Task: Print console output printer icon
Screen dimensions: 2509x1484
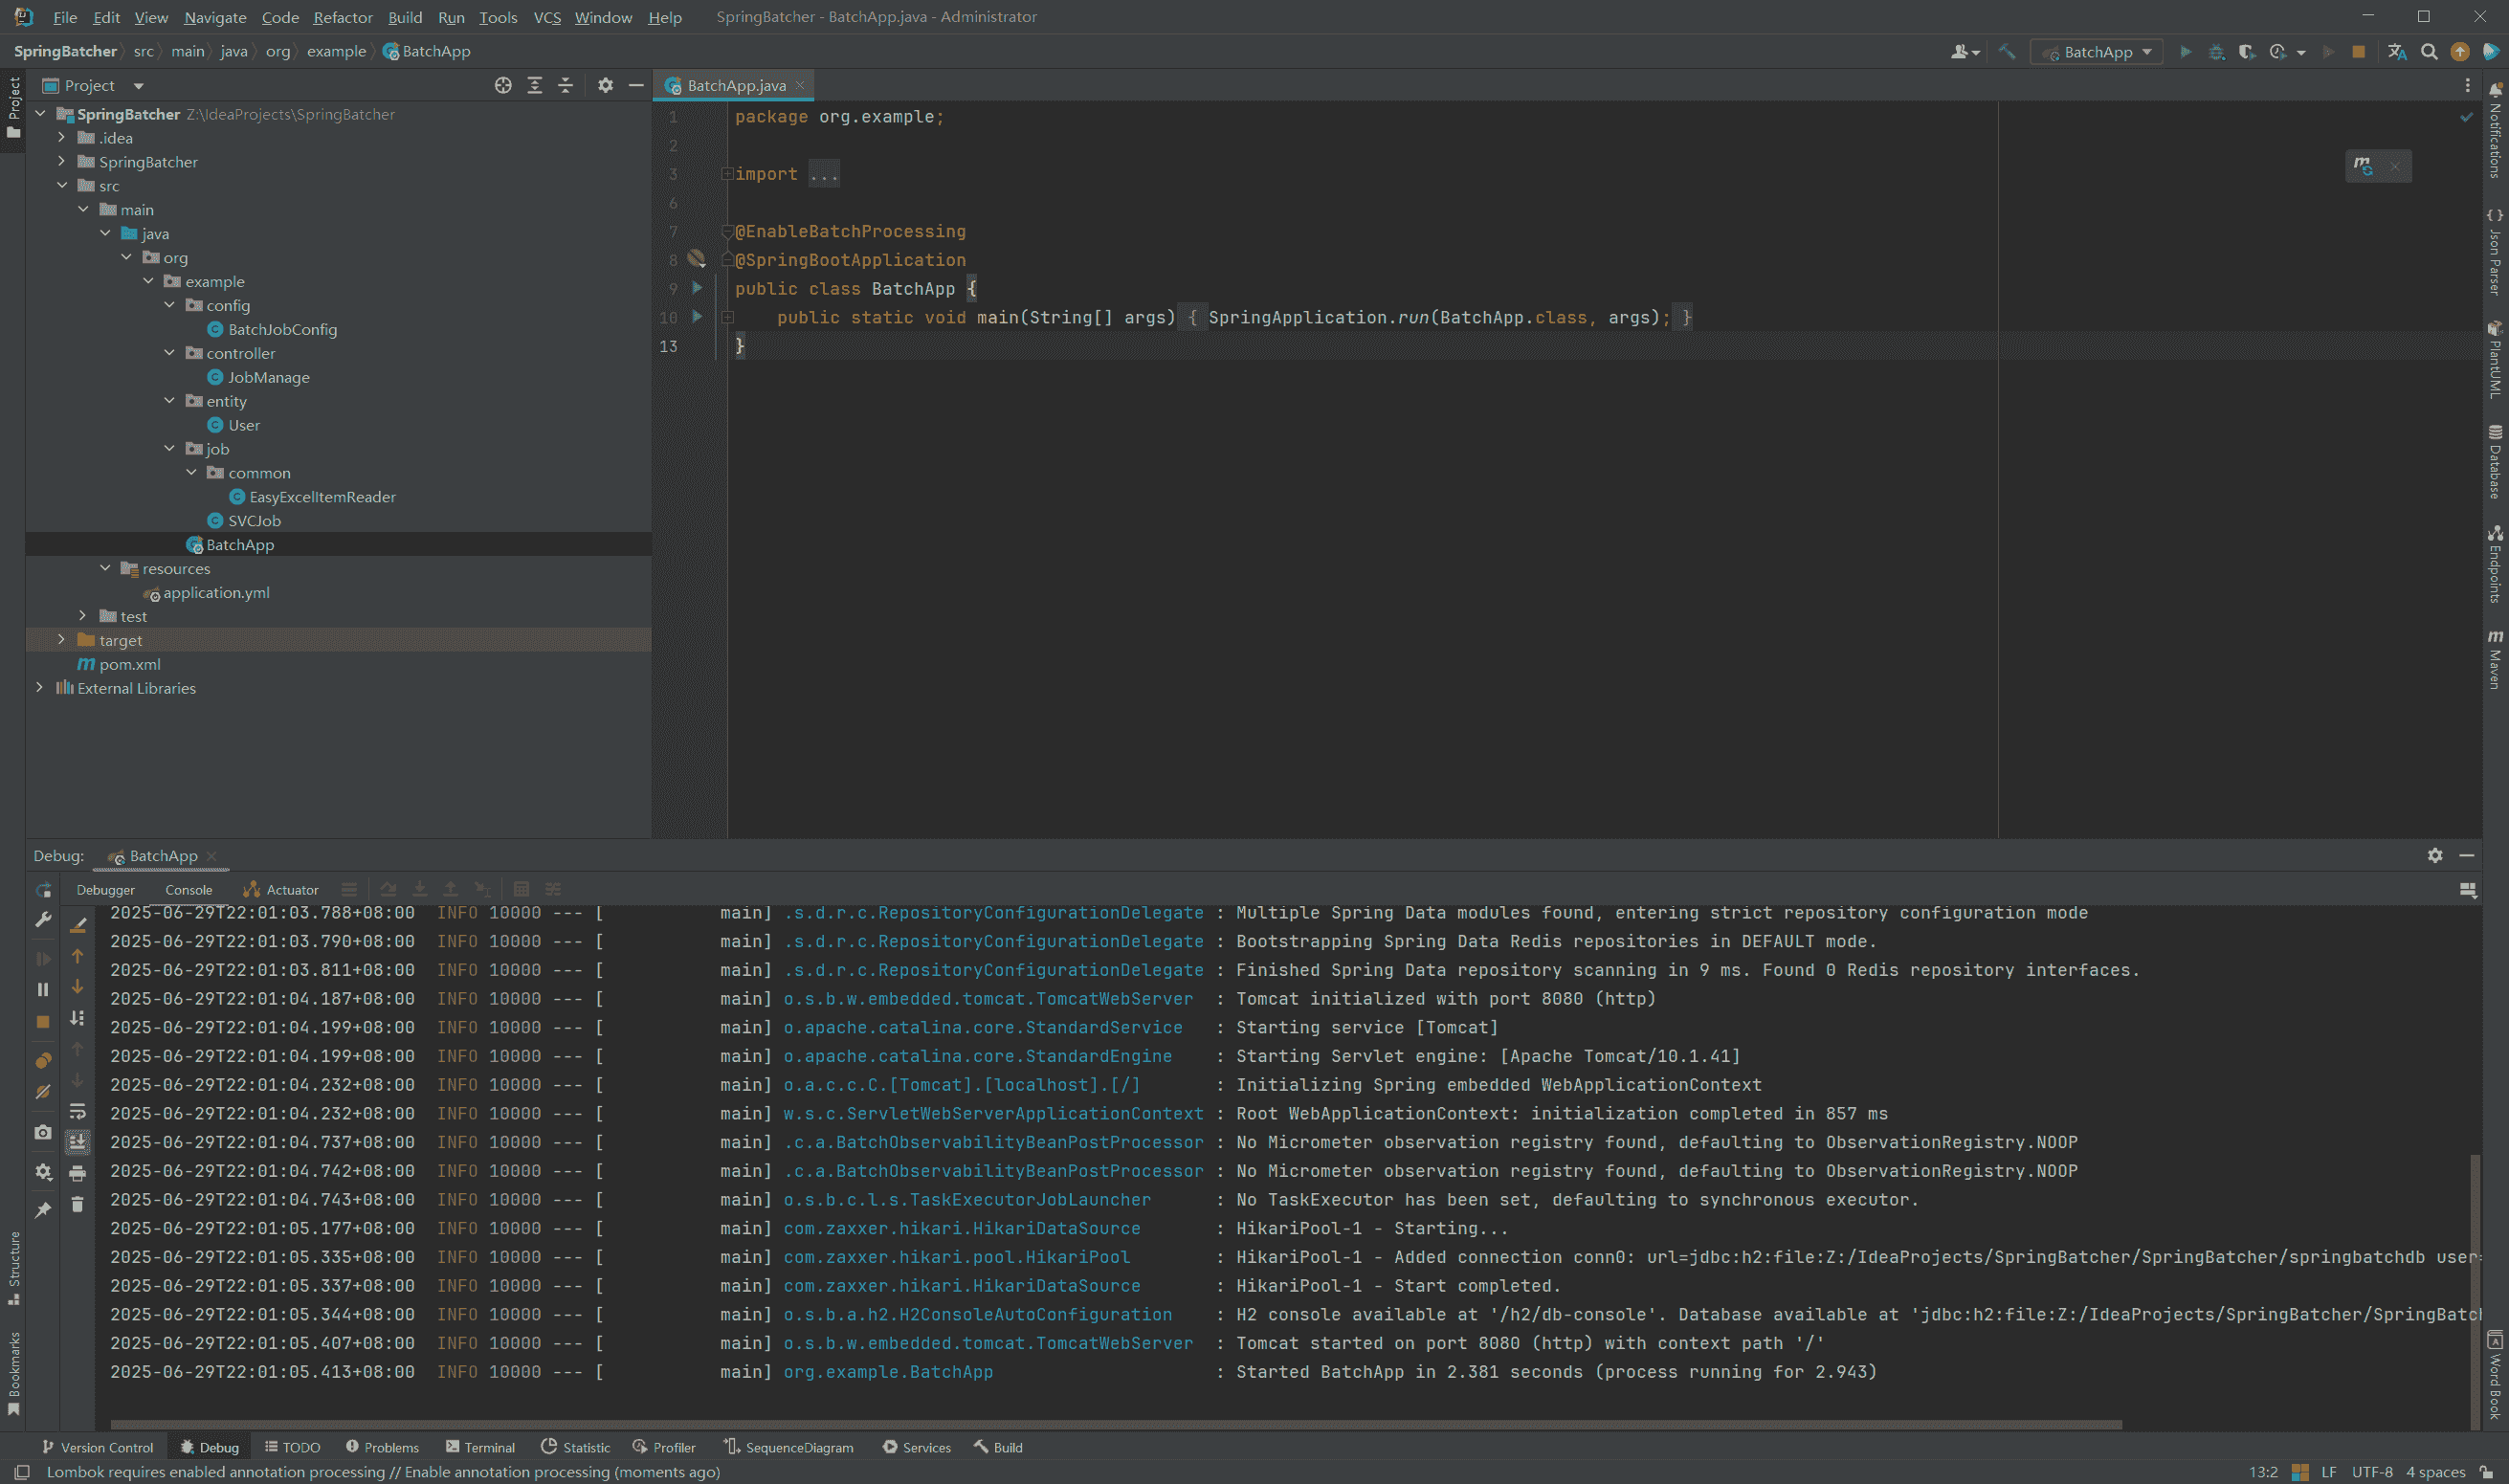Action: tap(77, 1173)
